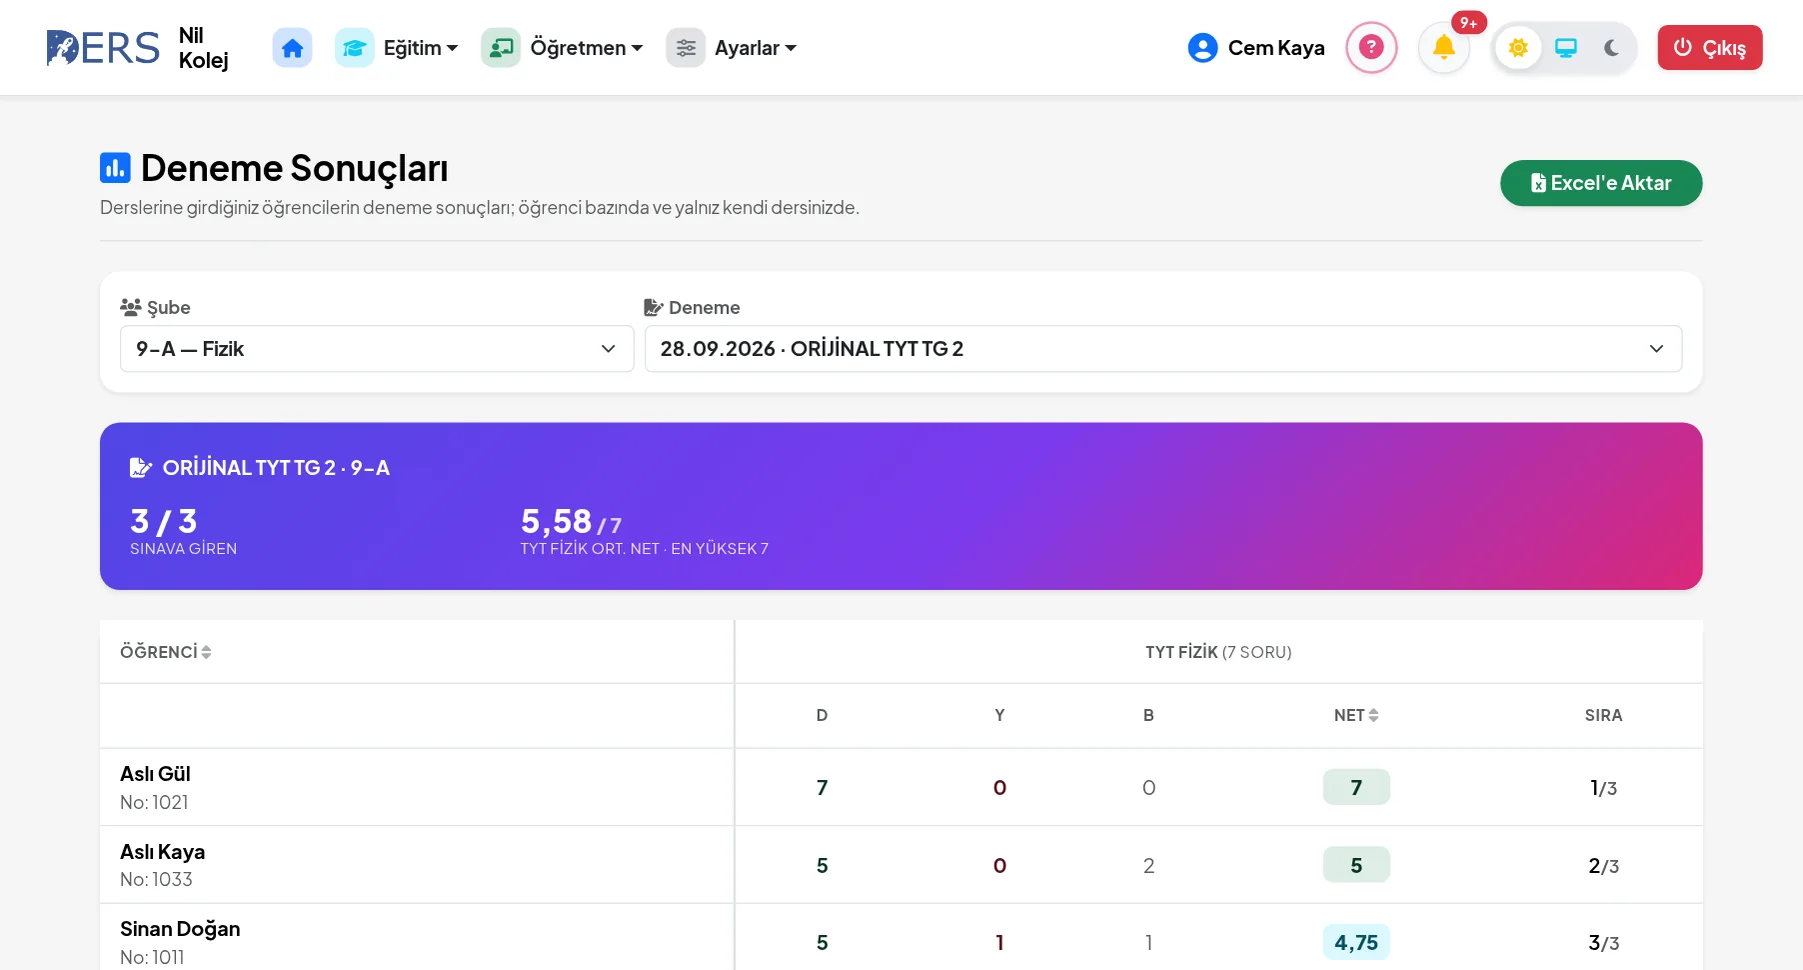This screenshot has height=970, width=1803.
Task: Click the SIRA column header
Action: click(1603, 715)
